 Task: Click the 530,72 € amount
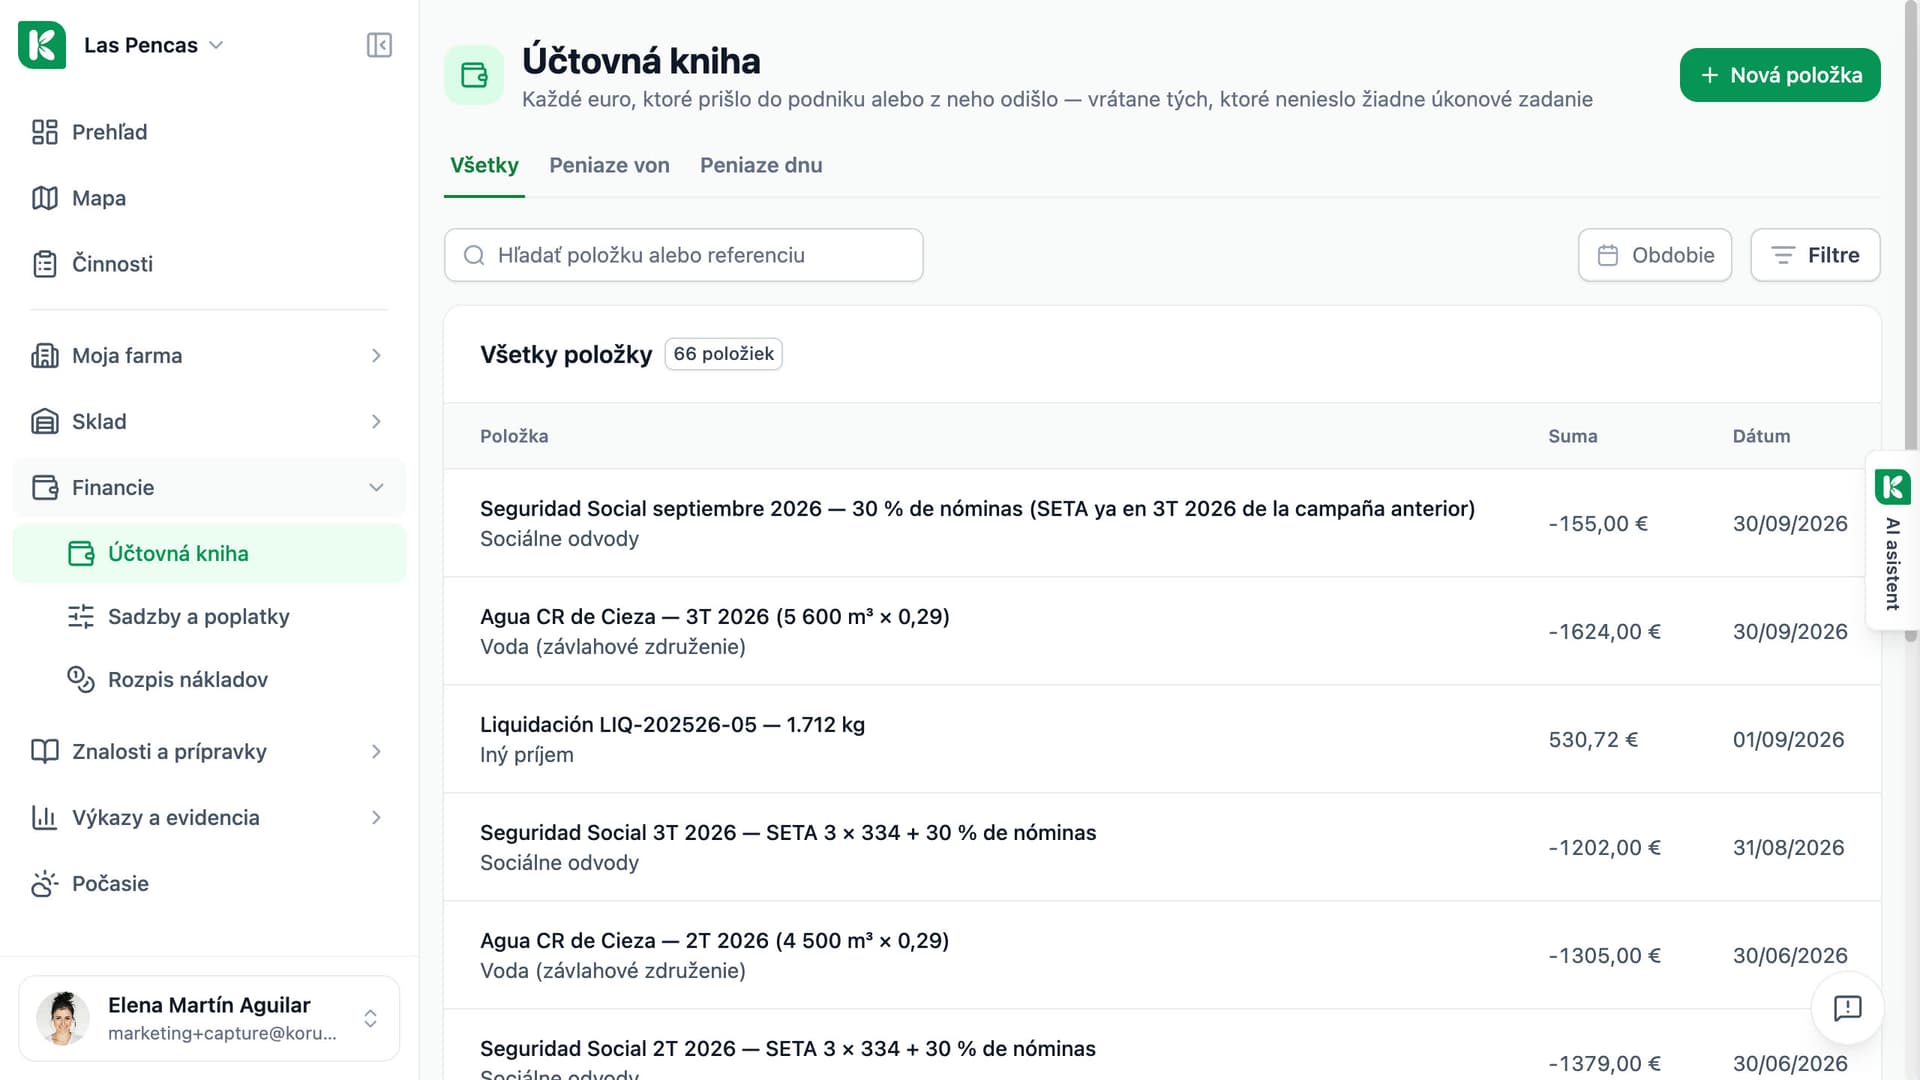point(1593,740)
